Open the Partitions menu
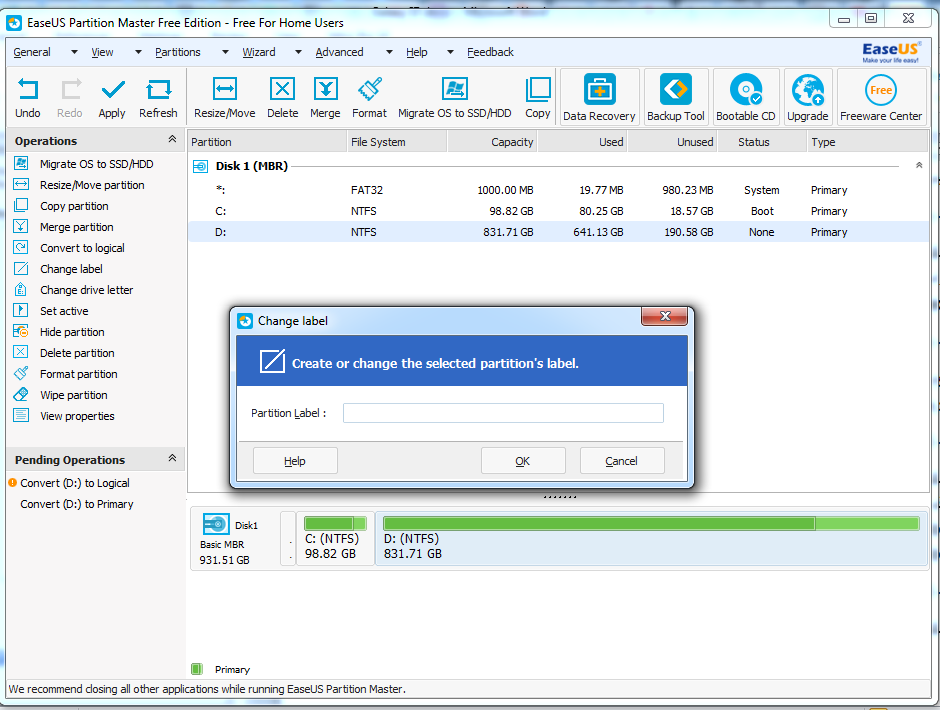 [178, 52]
